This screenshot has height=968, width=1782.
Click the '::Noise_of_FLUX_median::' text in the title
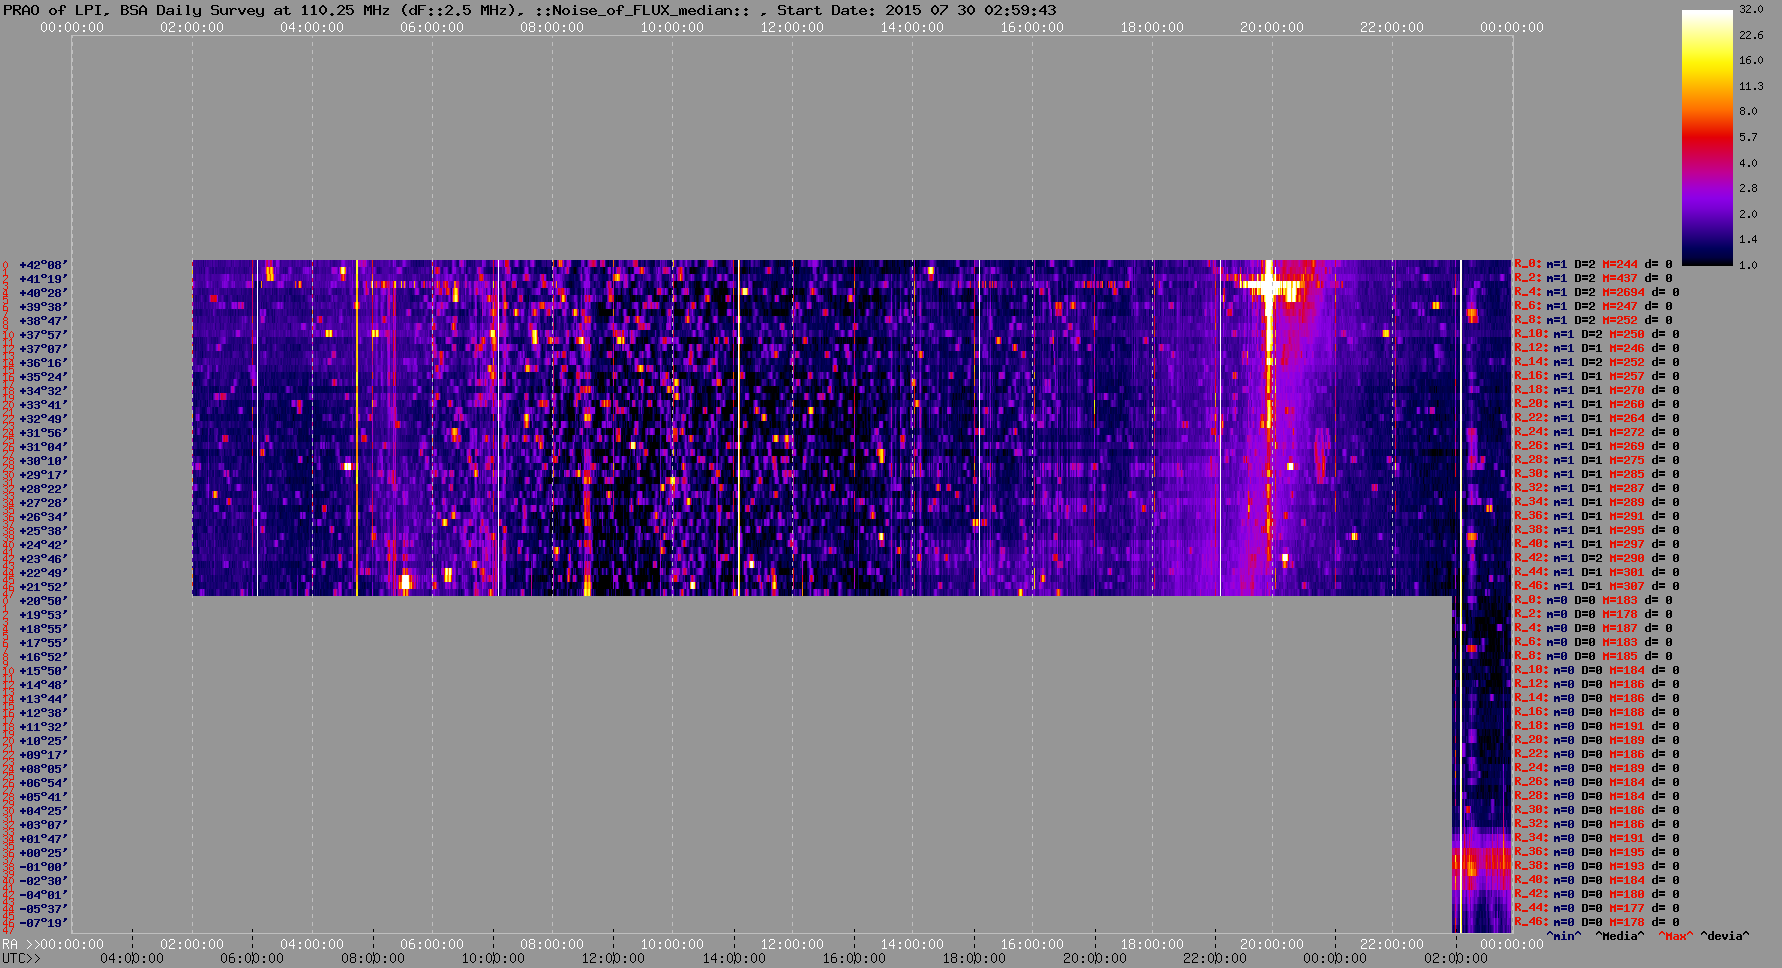(650, 10)
